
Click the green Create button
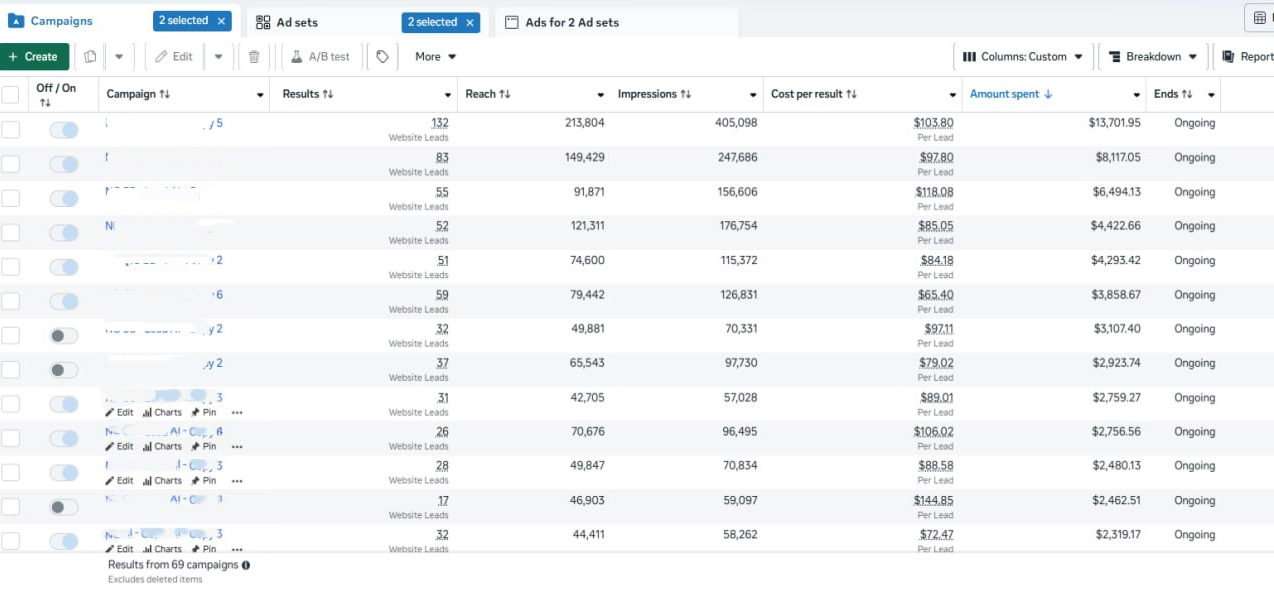[x=34, y=57]
